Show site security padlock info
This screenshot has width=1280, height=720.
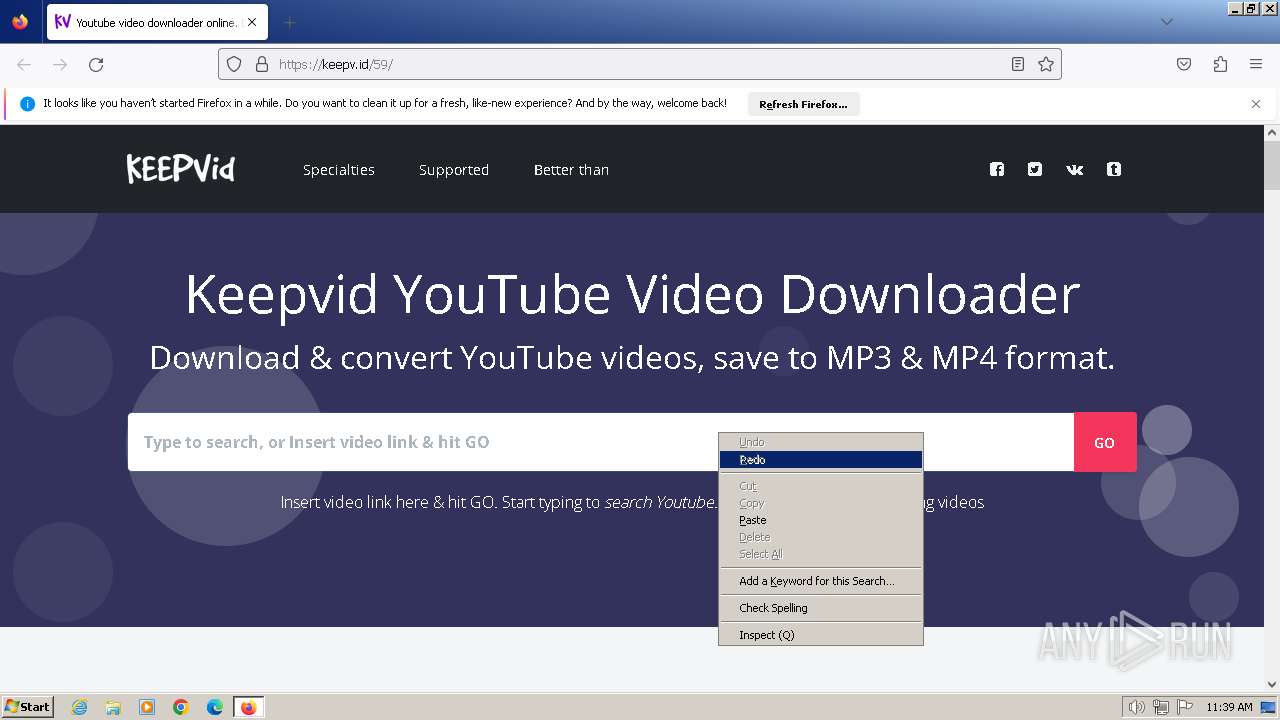point(262,64)
